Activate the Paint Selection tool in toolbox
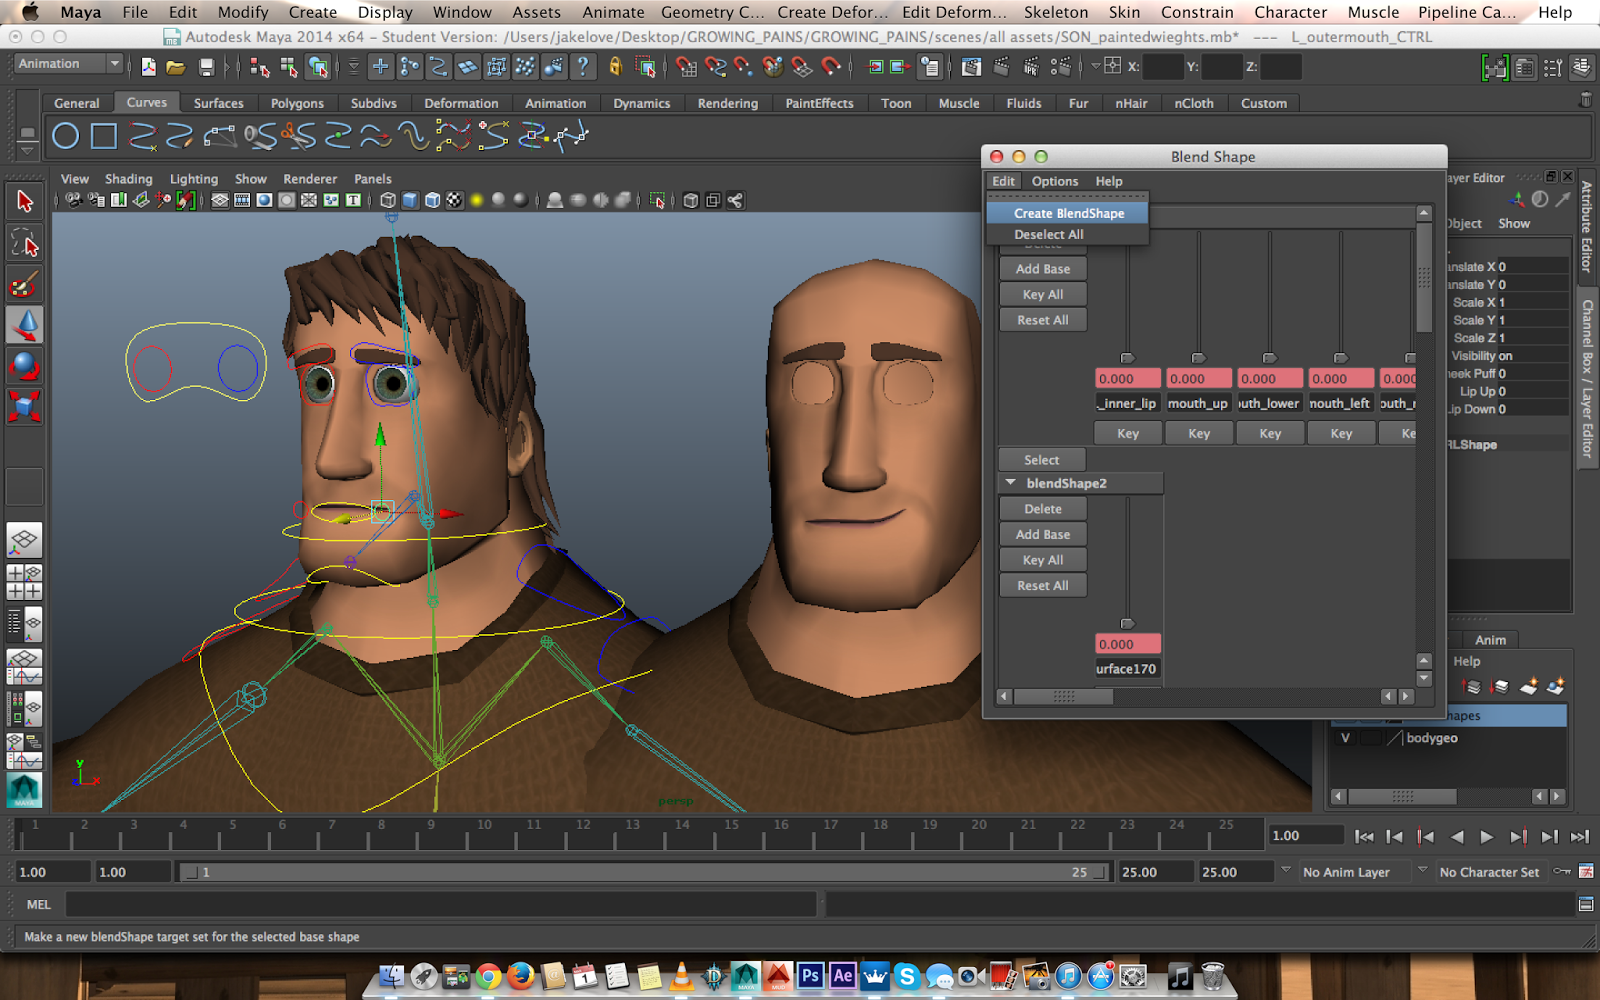Viewport: 1600px width, 1000px height. tap(24, 284)
